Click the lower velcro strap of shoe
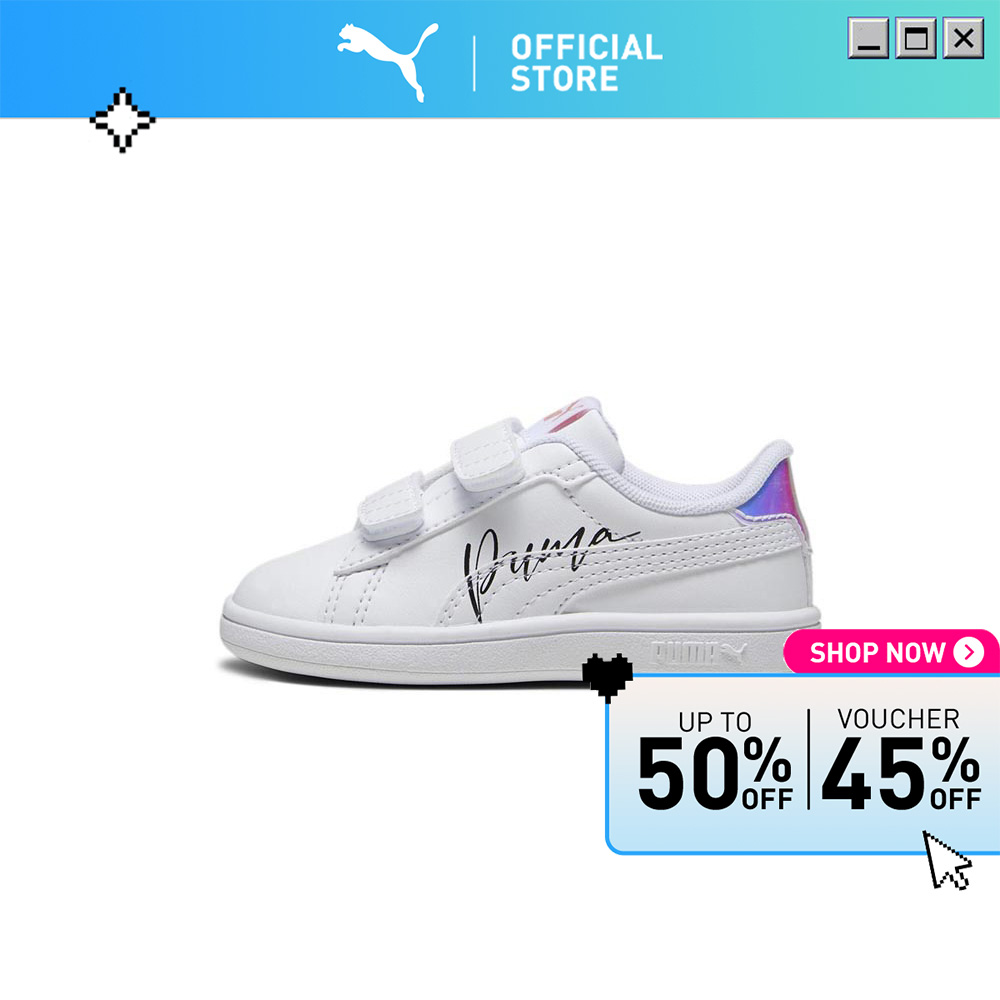Viewport: 1000px width, 1000px height. [392, 506]
